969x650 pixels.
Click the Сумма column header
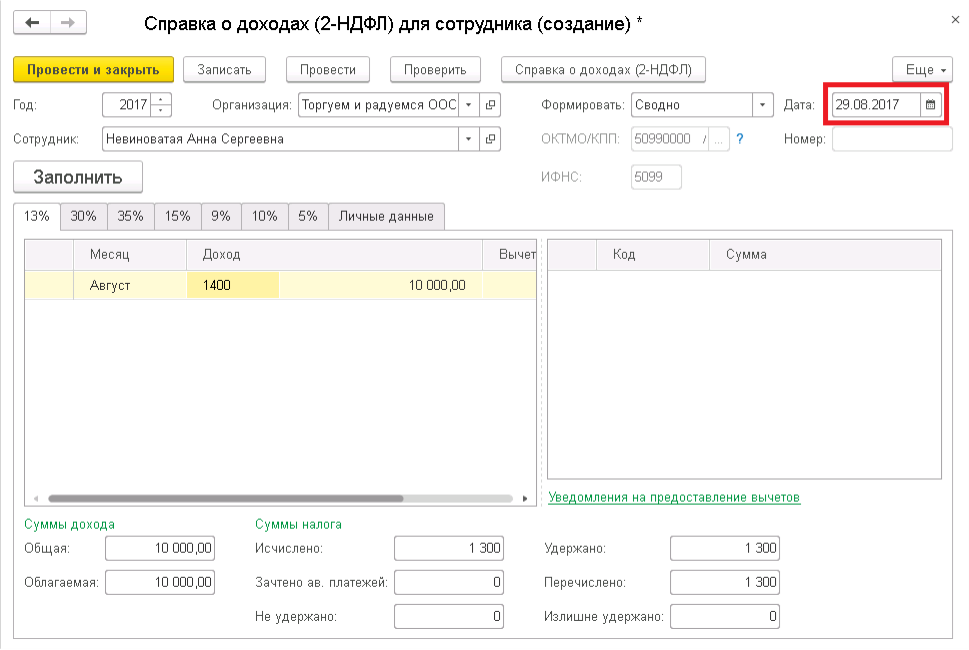pyautogui.click(x=825, y=255)
